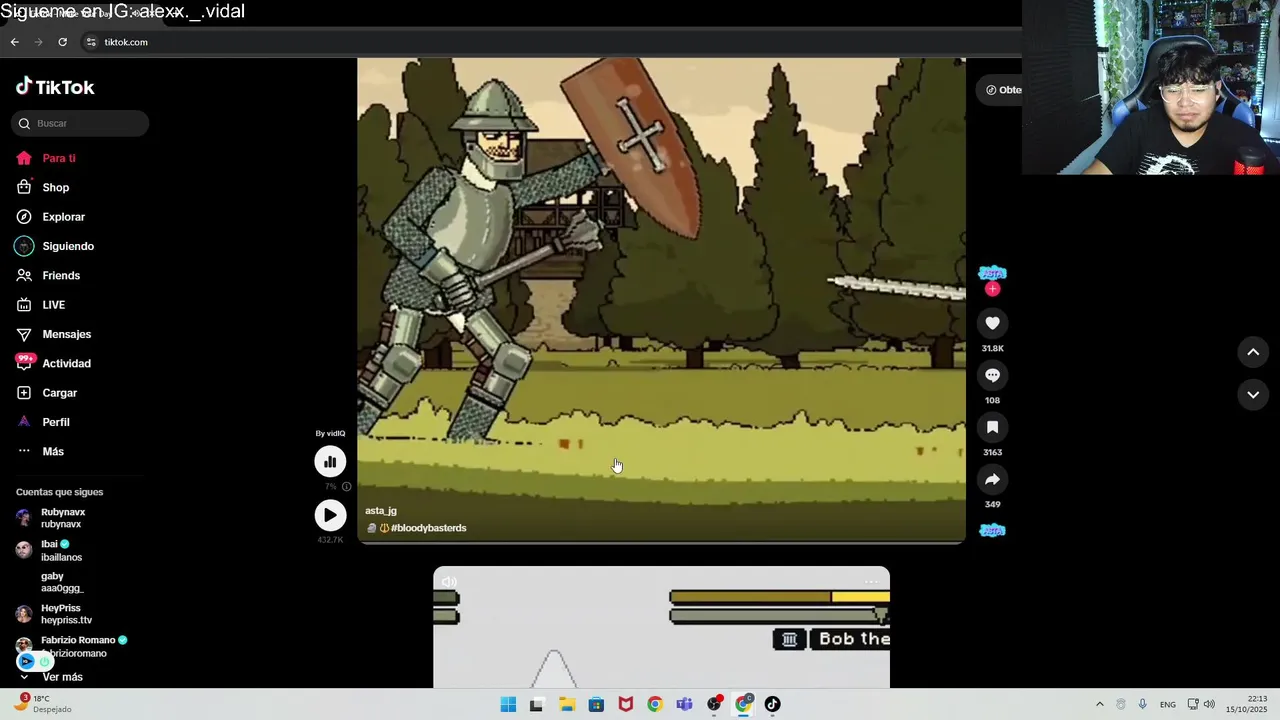The height and width of the screenshot is (720, 1280).
Task: Open next video more-options dots
Action: tap(871, 582)
